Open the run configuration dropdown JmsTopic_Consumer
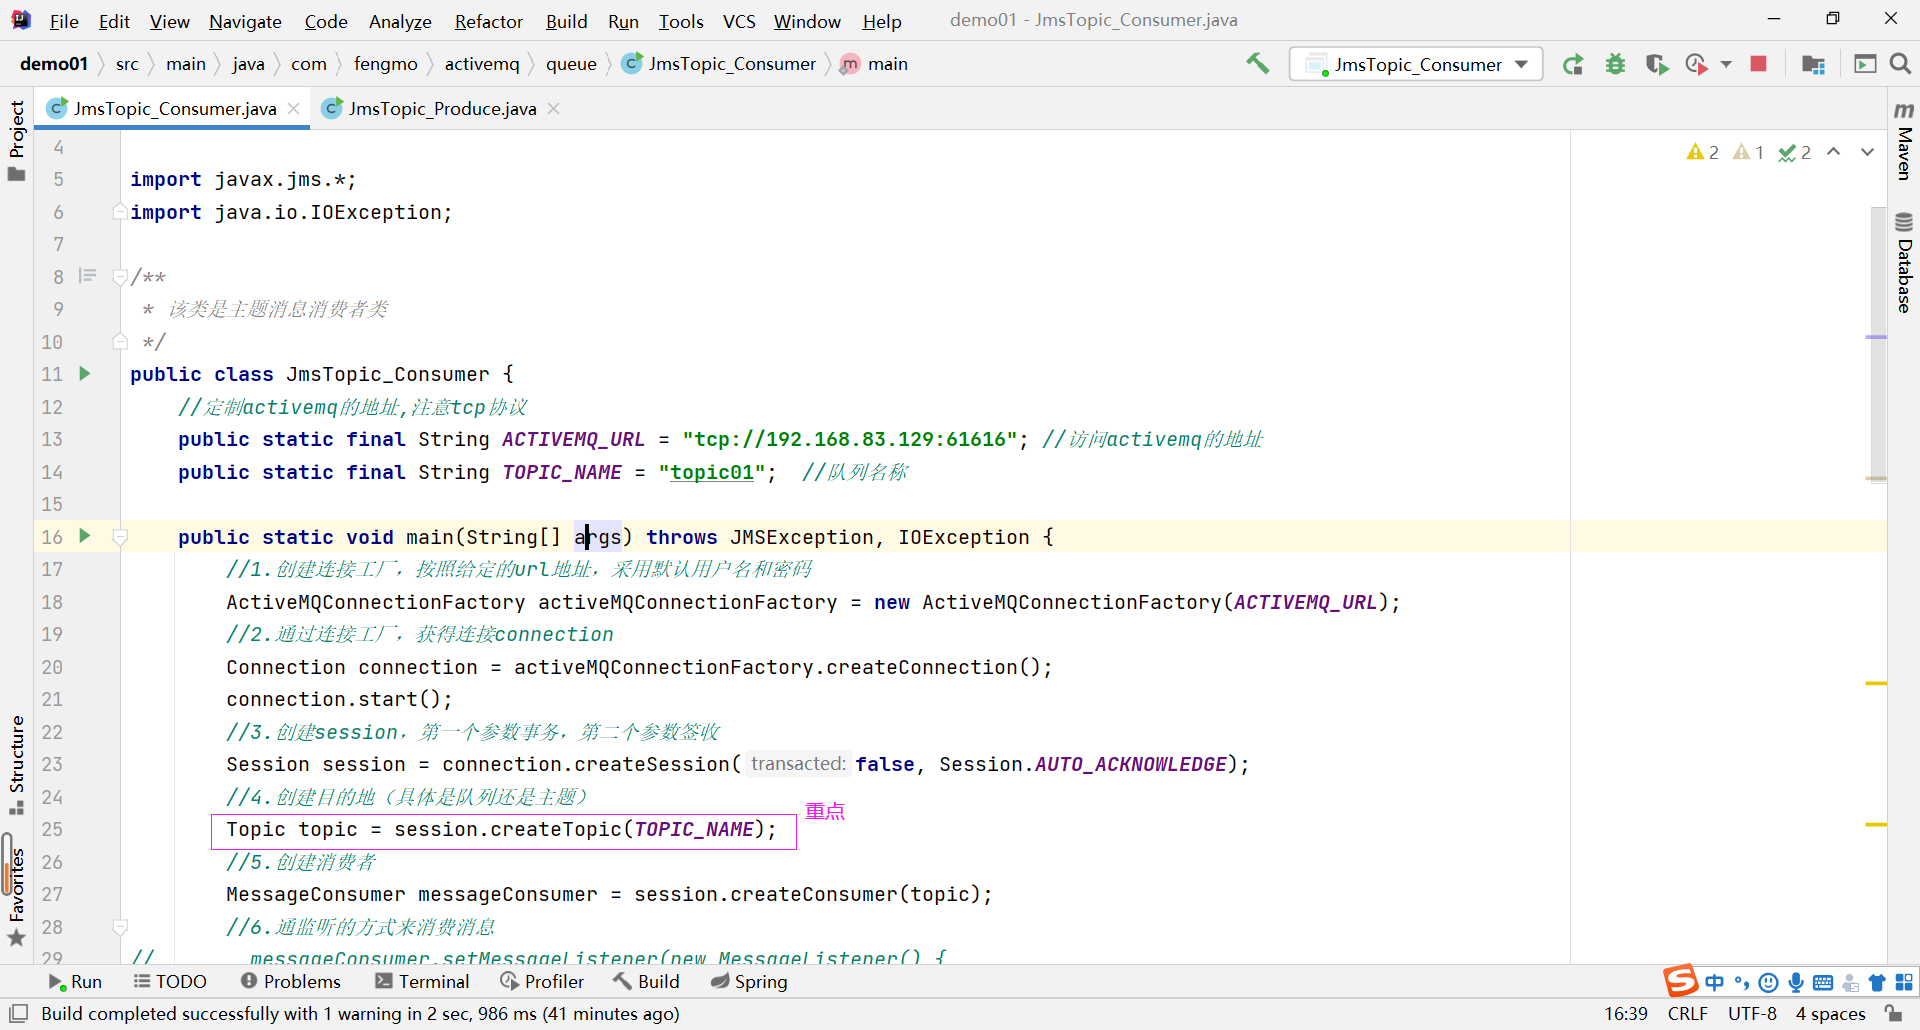 click(x=1416, y=64)
